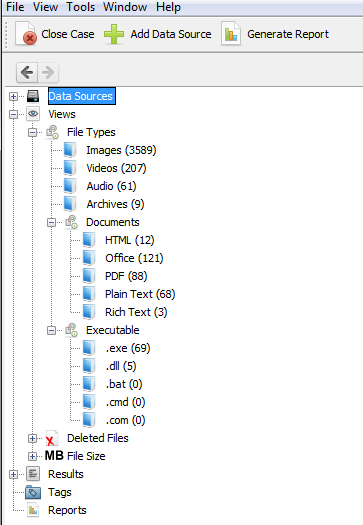
Task: Select .bat (0) in the tree
Action: click(124, 384)
